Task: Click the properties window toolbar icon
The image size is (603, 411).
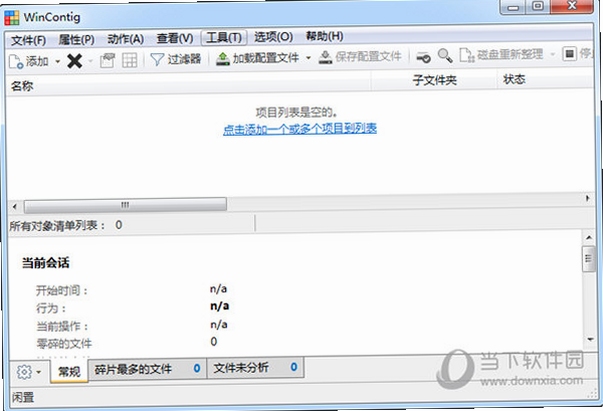Action: (107, 60)
